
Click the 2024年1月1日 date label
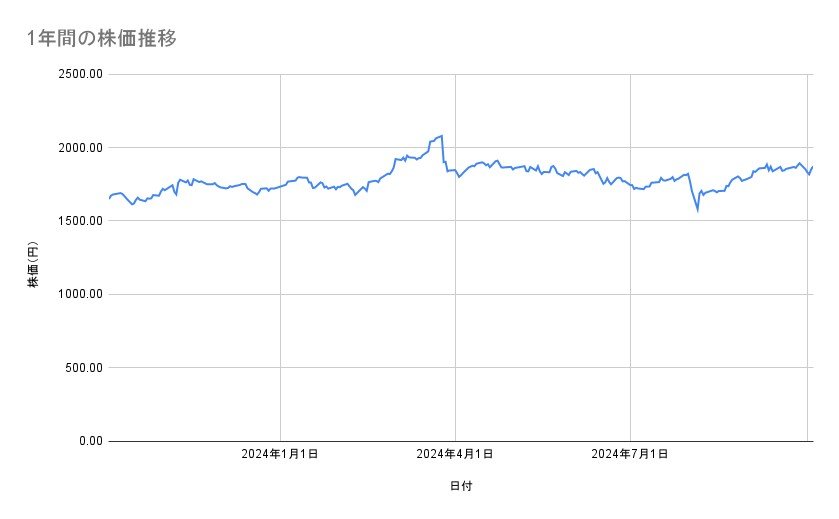click(x=280, y=455)
